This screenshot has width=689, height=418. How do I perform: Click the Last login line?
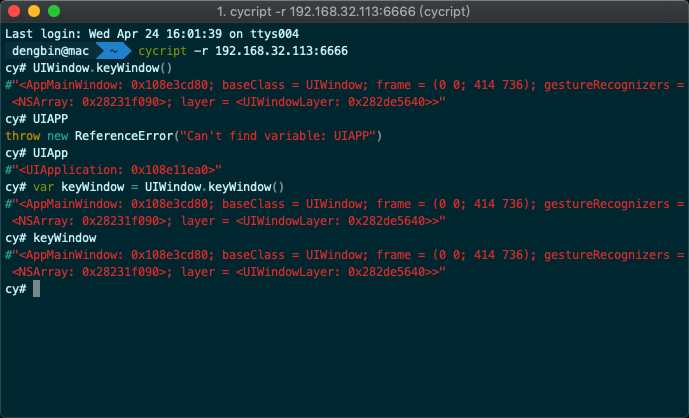pyautogui.click(x=152, y=34)
